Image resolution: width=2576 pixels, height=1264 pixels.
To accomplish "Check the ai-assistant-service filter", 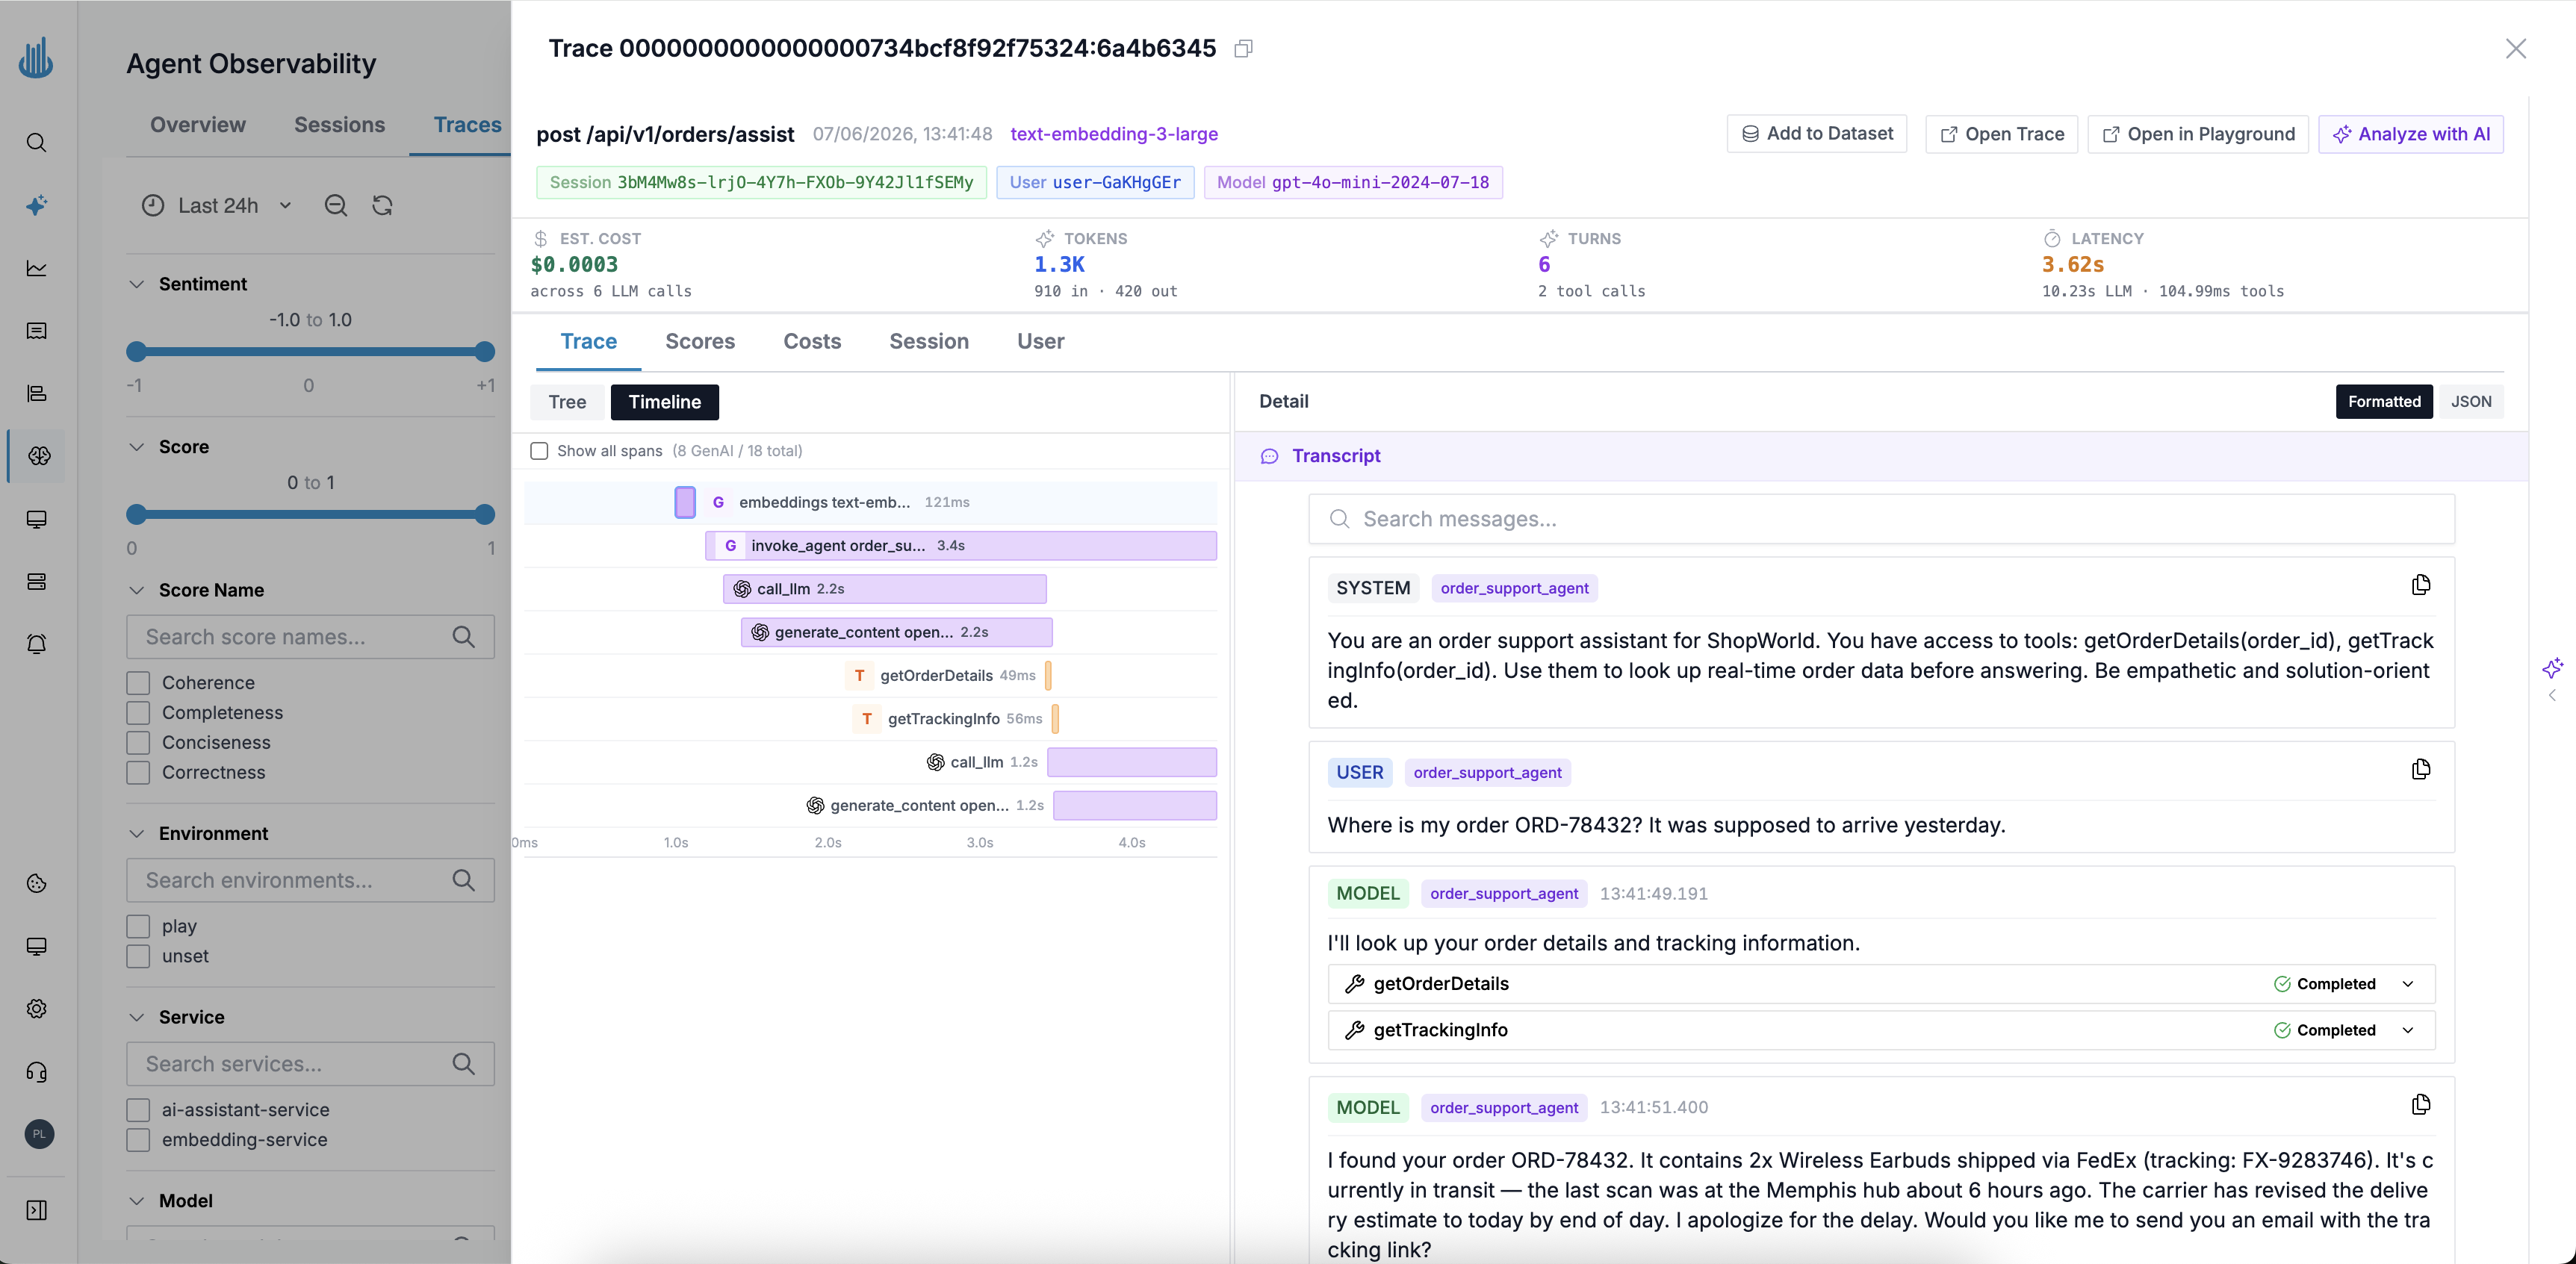I will (x=138, y=1110).
